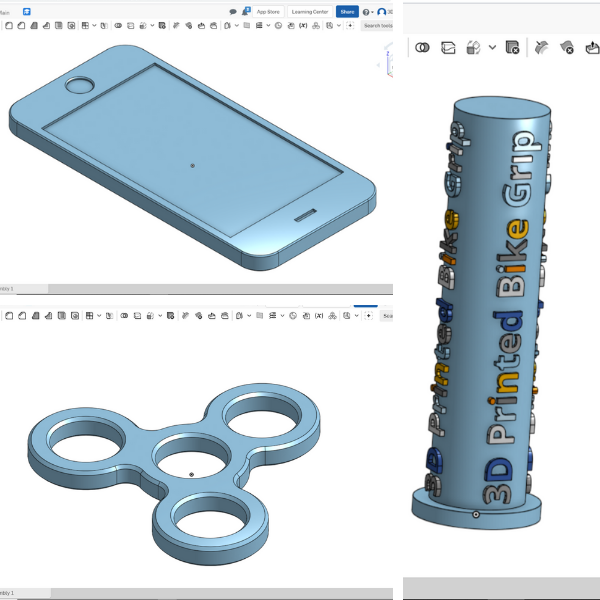The image size is (600, 600).
Task: Open the comments icon in the header
Action: point(233,12)
